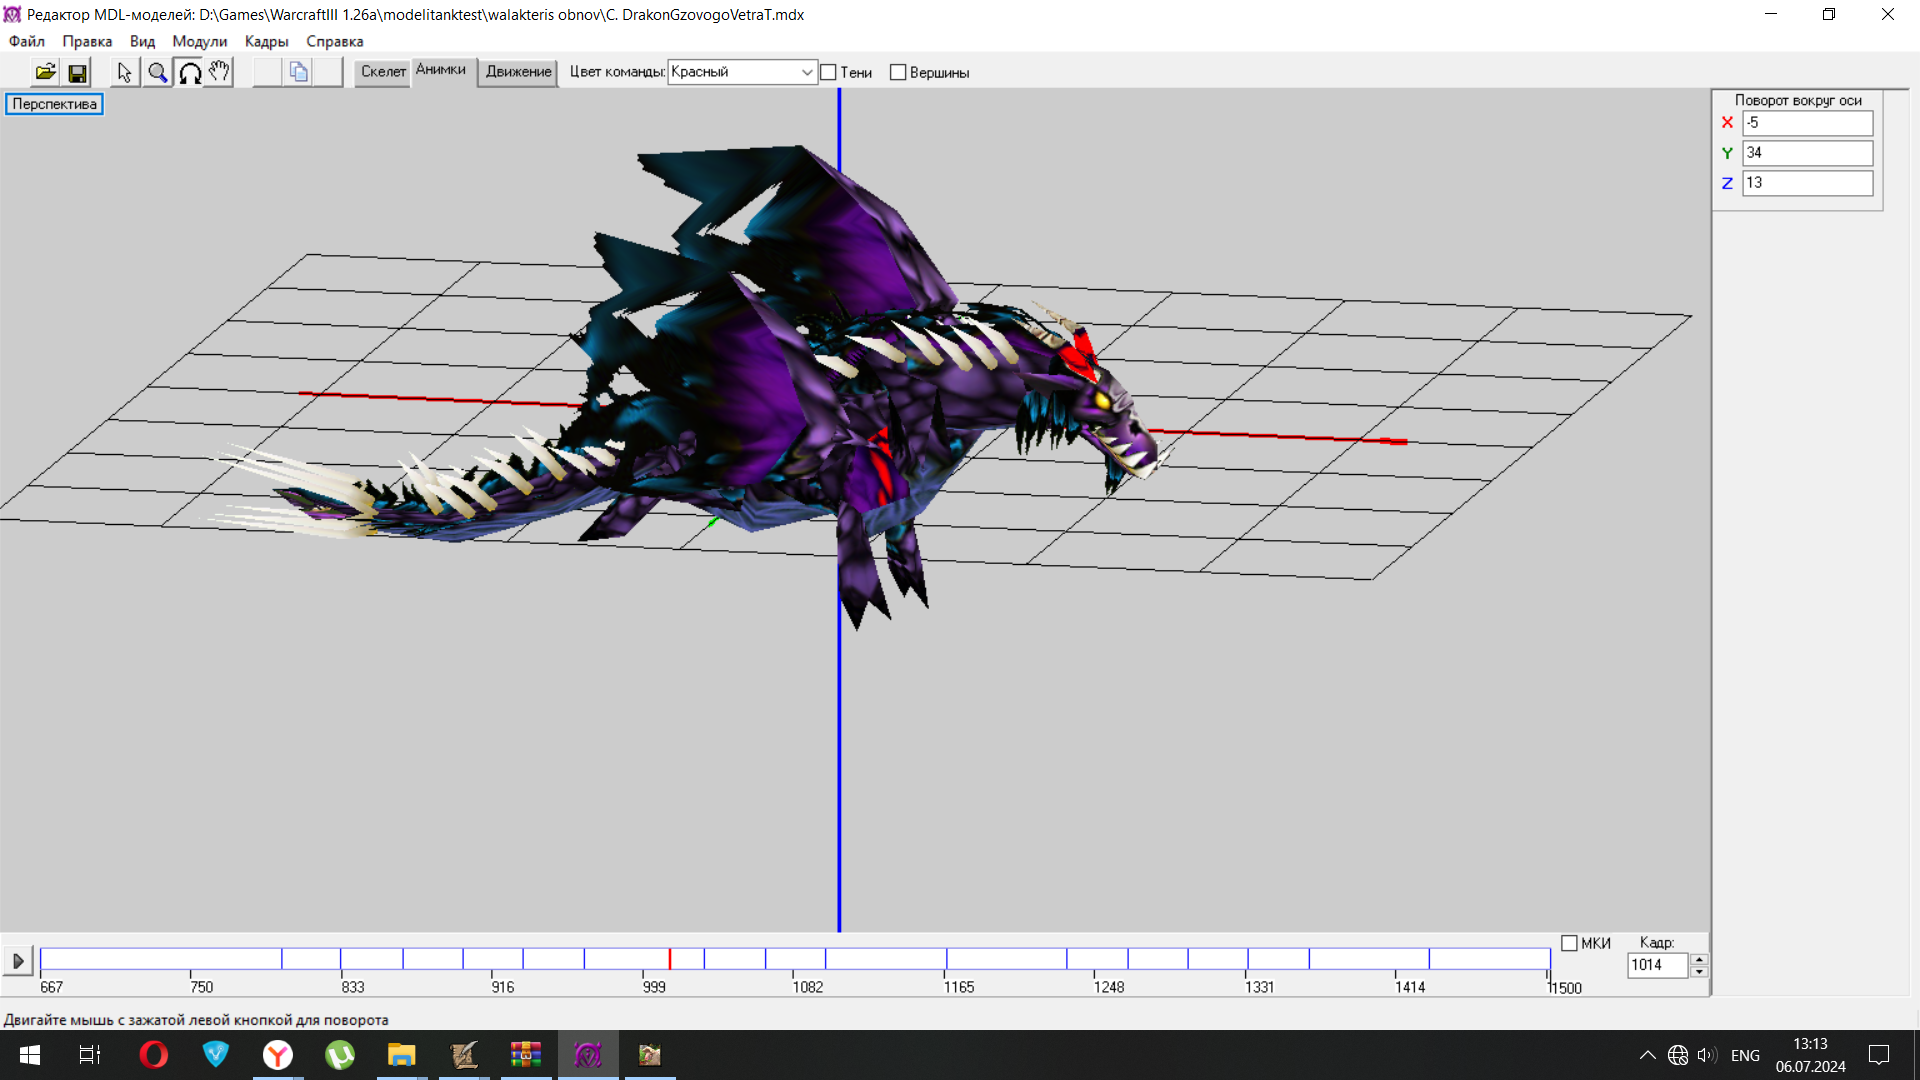Increase frame number with up stepper arrow

point(1699,959)
